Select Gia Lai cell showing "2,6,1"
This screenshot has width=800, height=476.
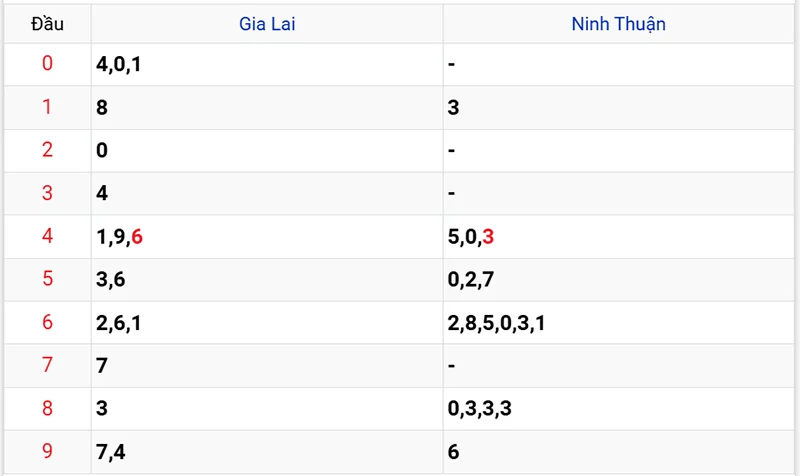point(120,322)
